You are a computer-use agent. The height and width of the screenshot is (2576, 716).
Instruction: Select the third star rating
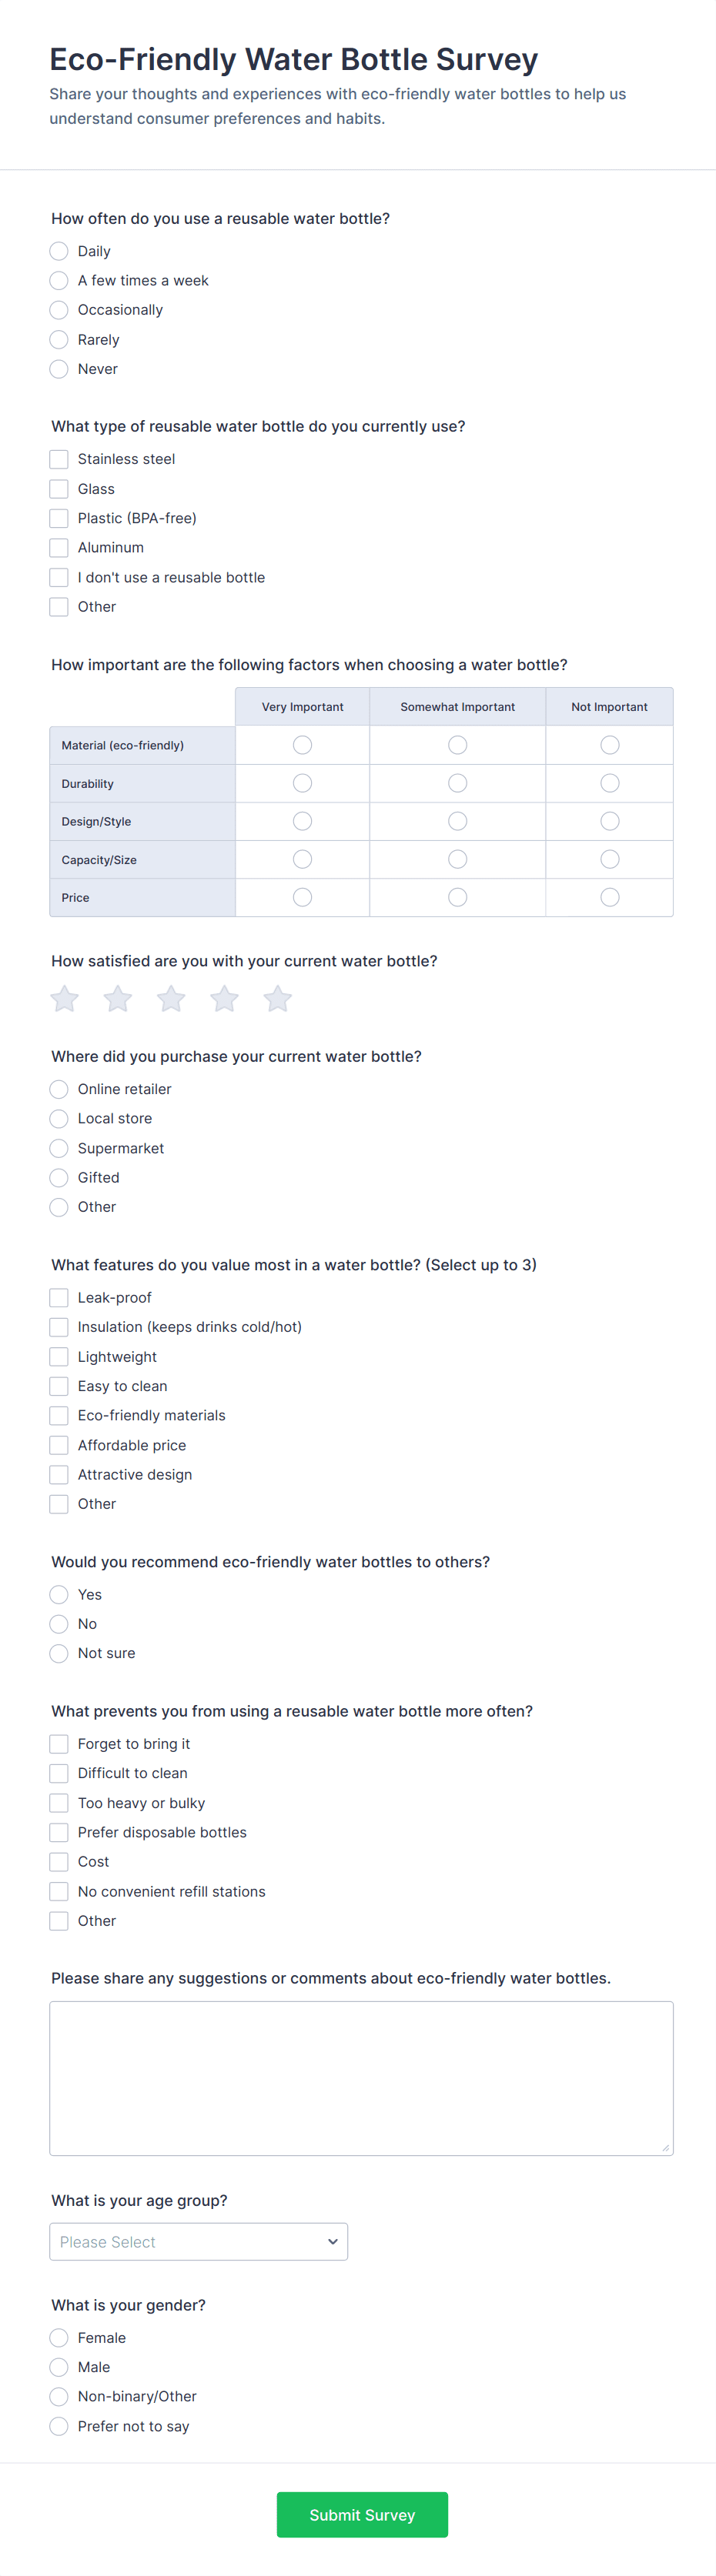(x=171, y=998)
